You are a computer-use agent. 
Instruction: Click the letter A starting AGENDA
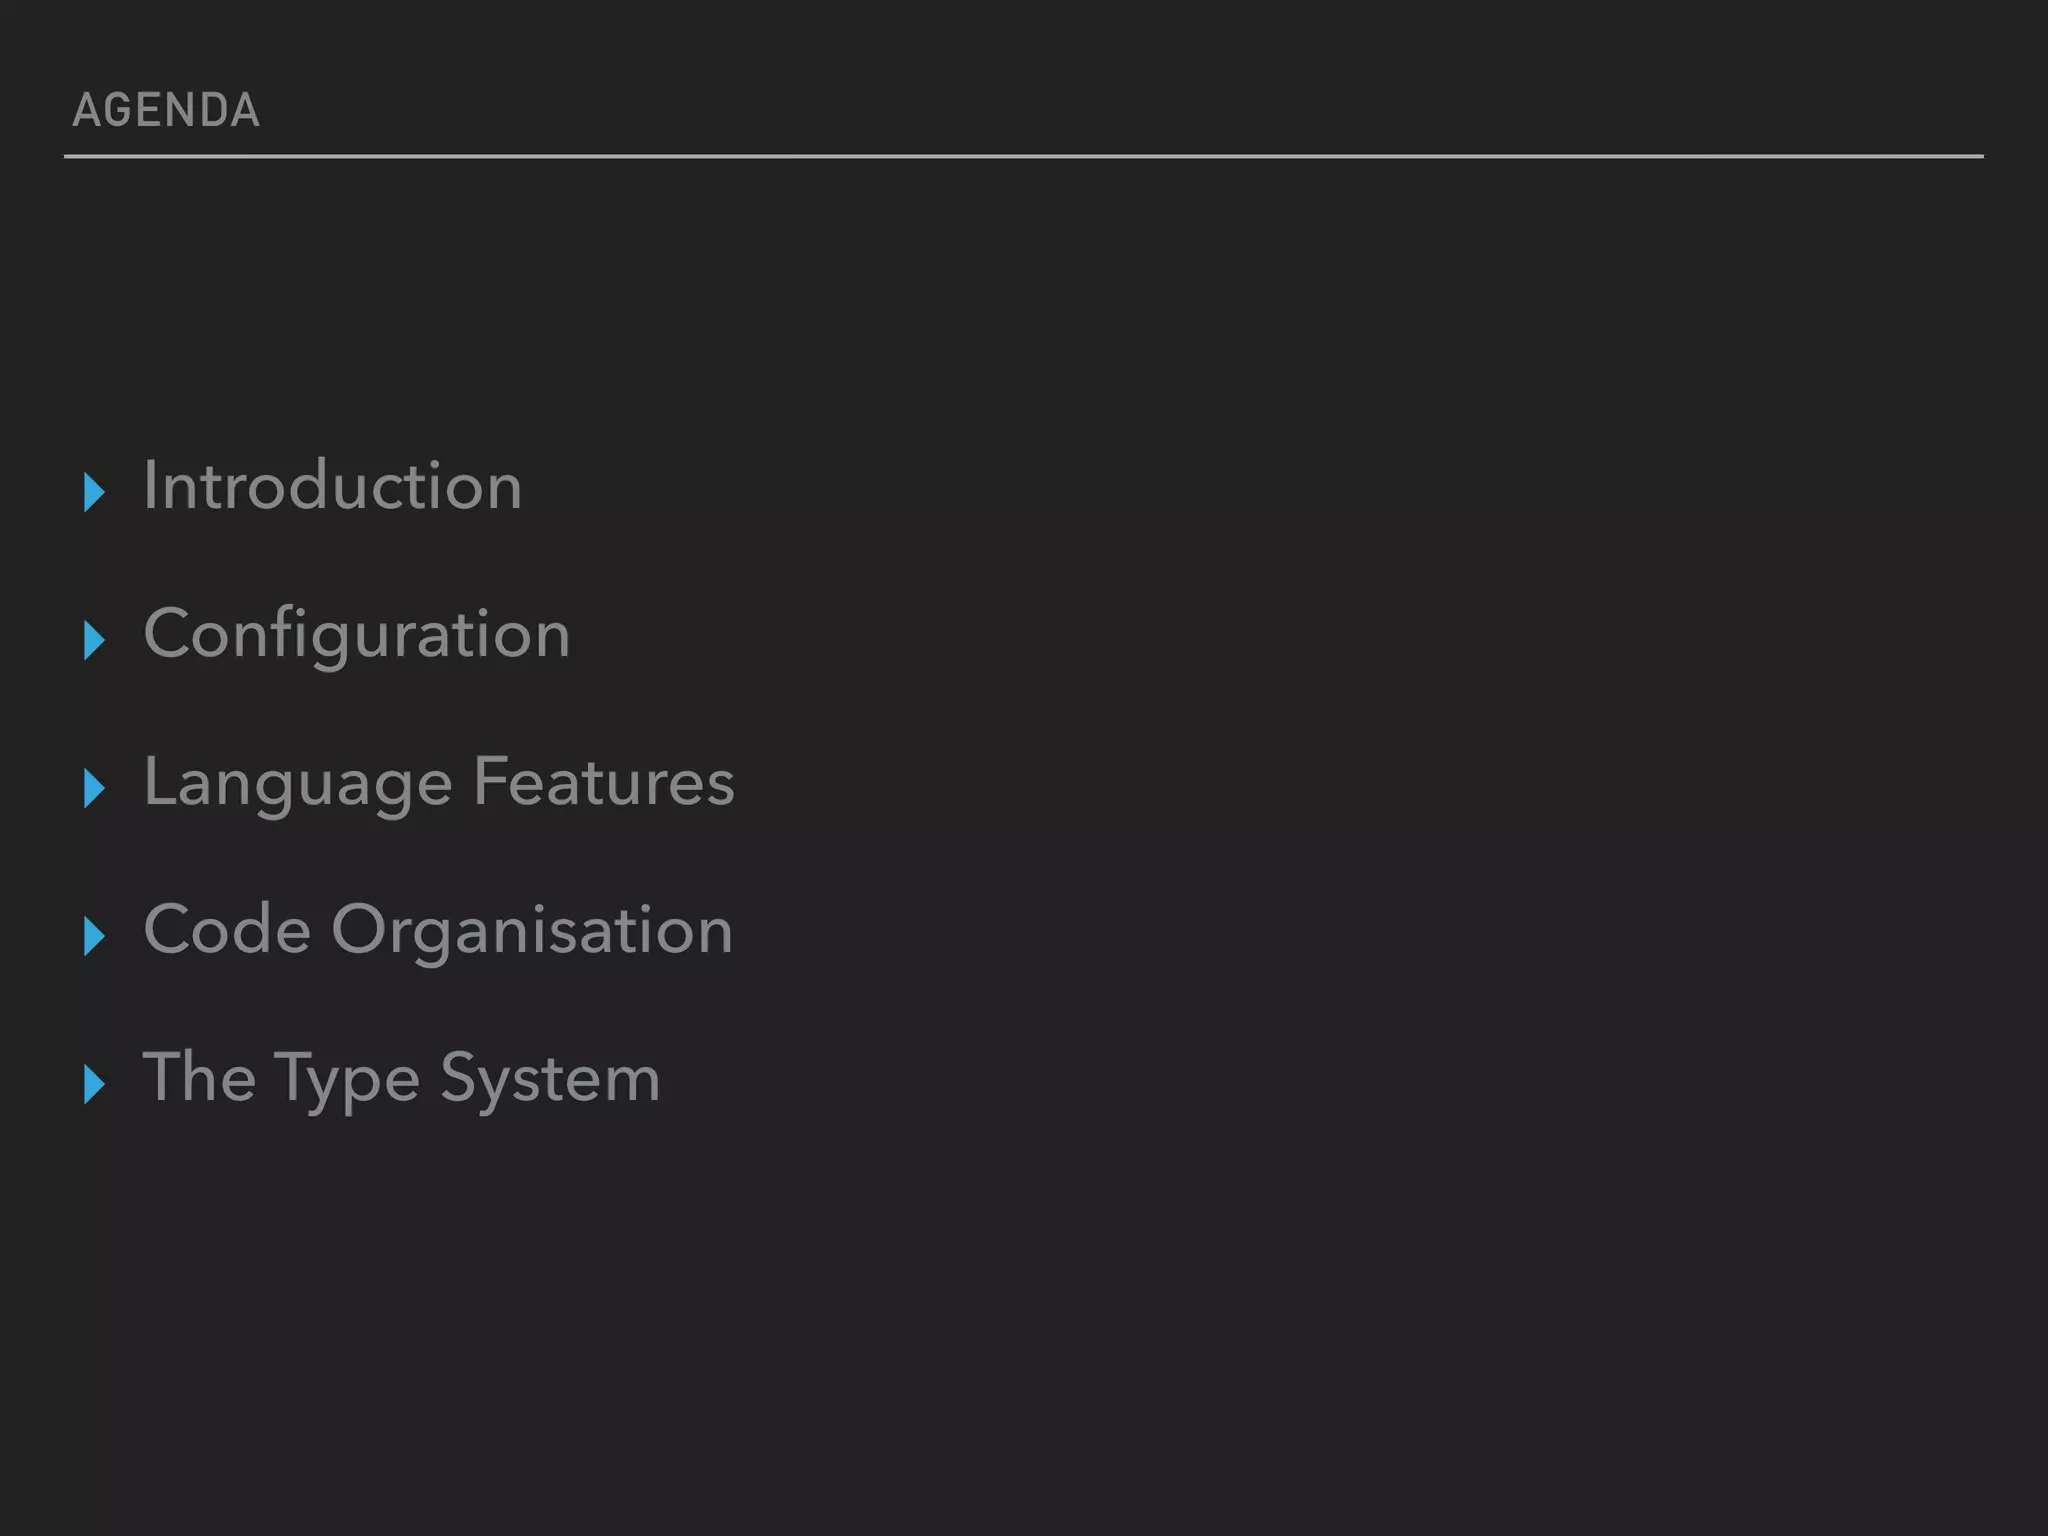pos(85,110)
